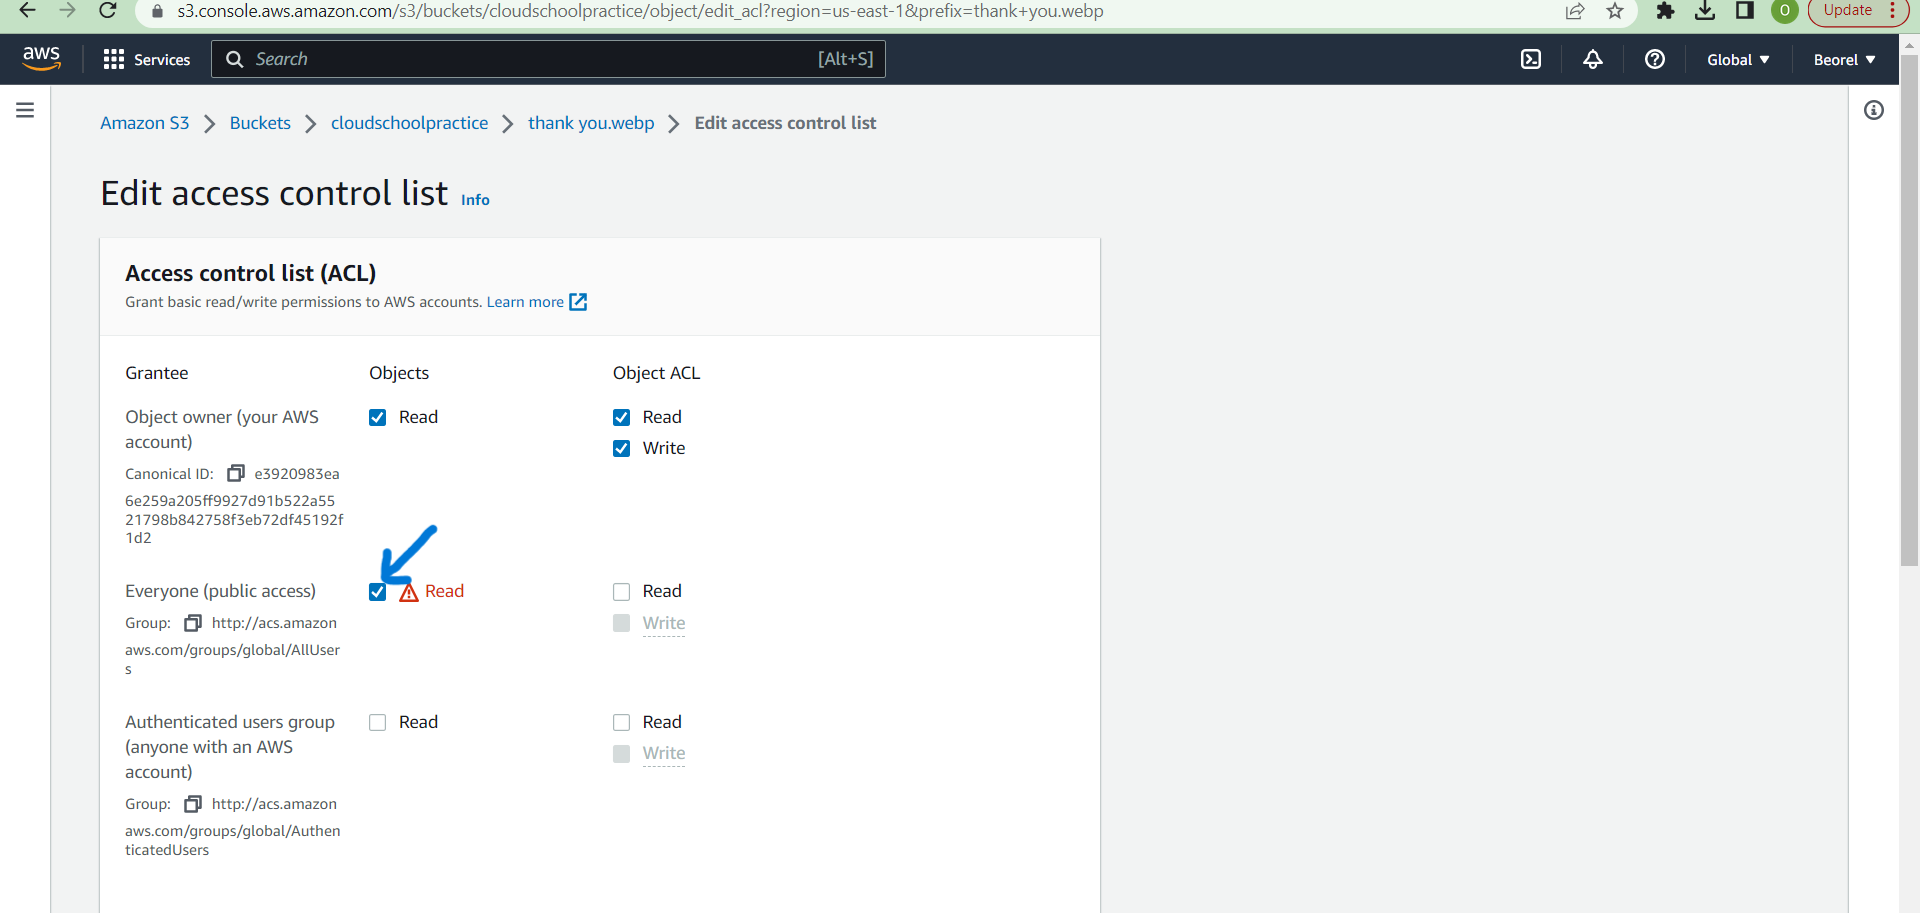Click the Everyone (public access) label
The image size is (1920, 913).
(x=220, y=591)
